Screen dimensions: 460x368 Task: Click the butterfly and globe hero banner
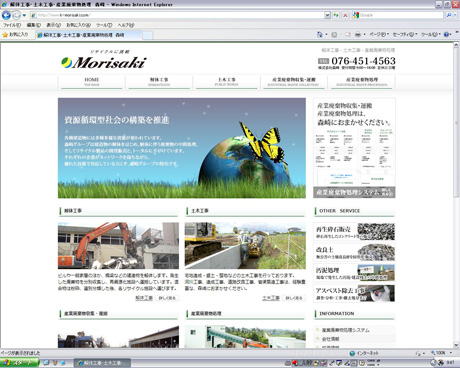click(182, 148)
